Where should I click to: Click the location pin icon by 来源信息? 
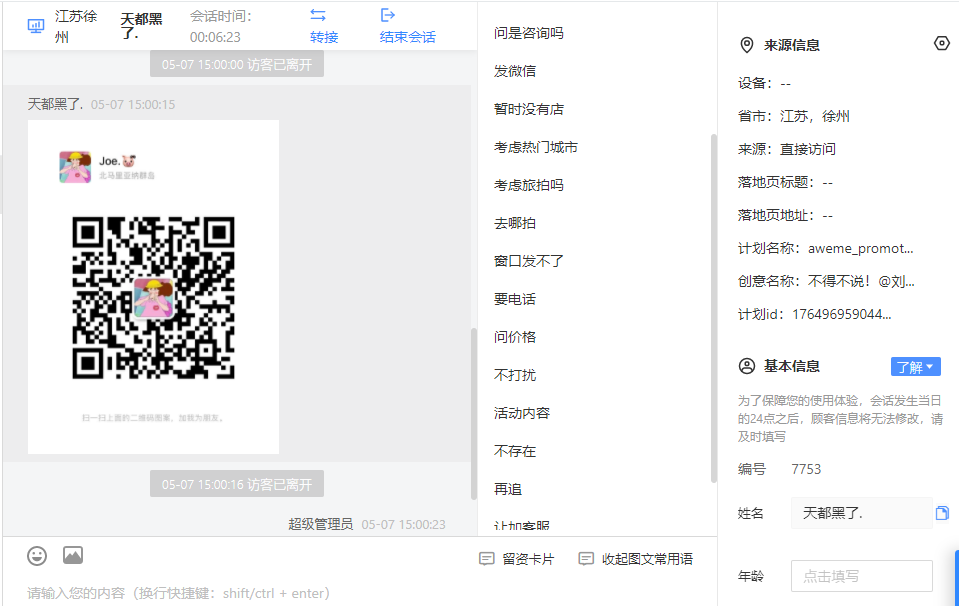(747, 45)
